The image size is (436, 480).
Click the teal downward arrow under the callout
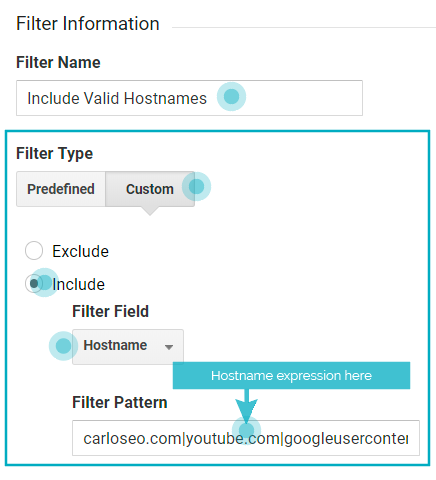coord(246,406)
